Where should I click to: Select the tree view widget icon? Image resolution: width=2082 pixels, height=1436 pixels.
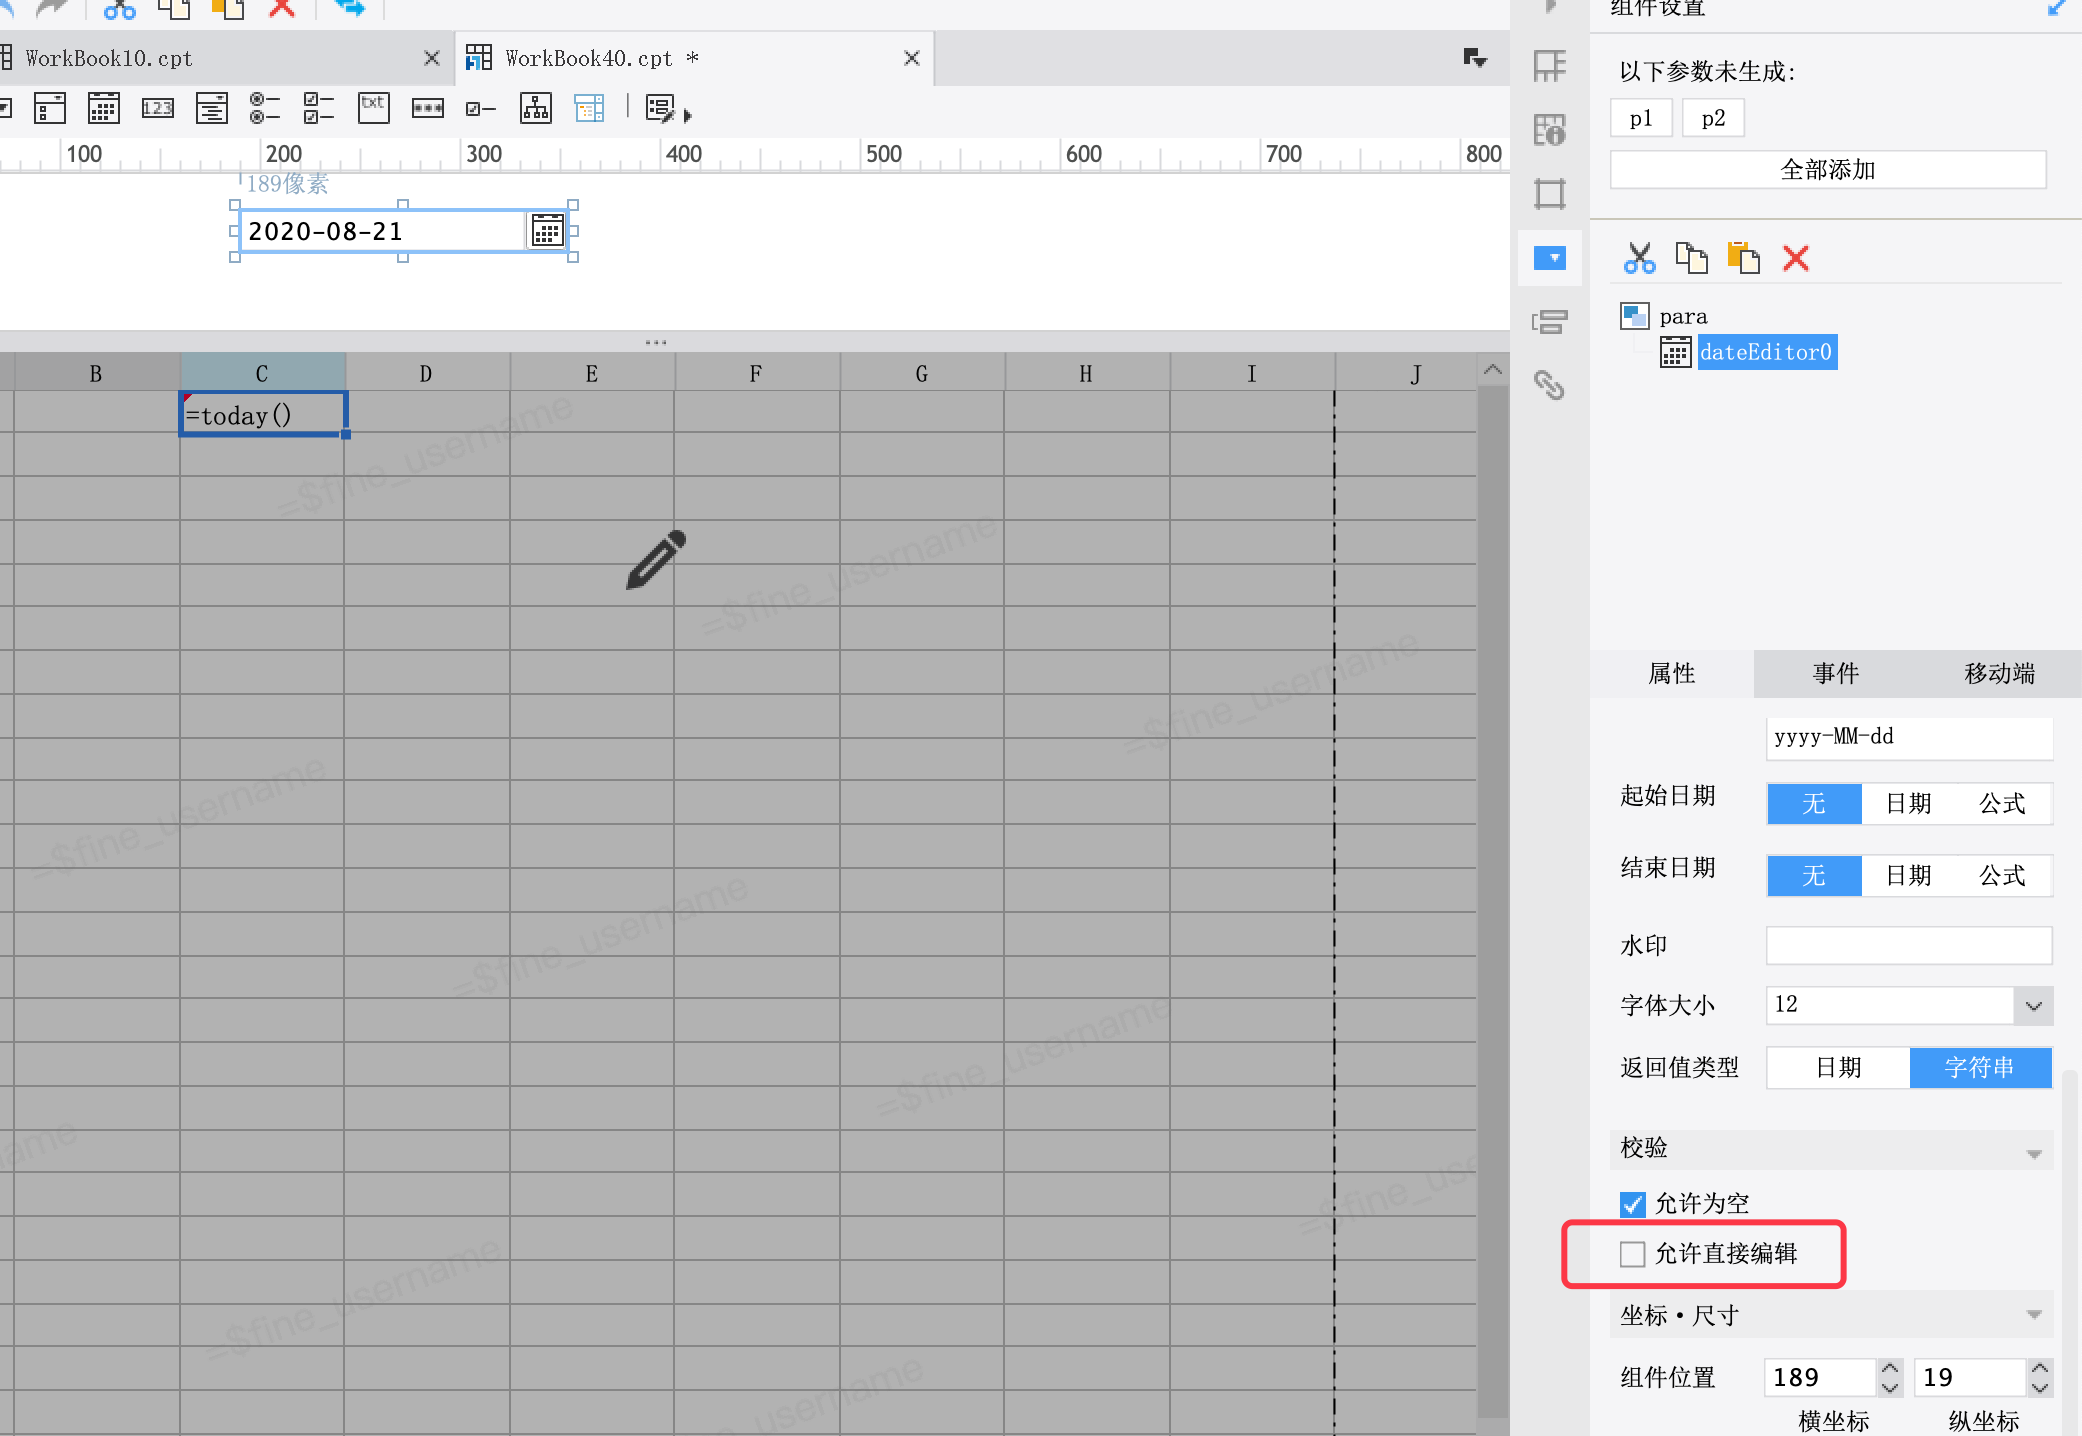click(535, 108)
